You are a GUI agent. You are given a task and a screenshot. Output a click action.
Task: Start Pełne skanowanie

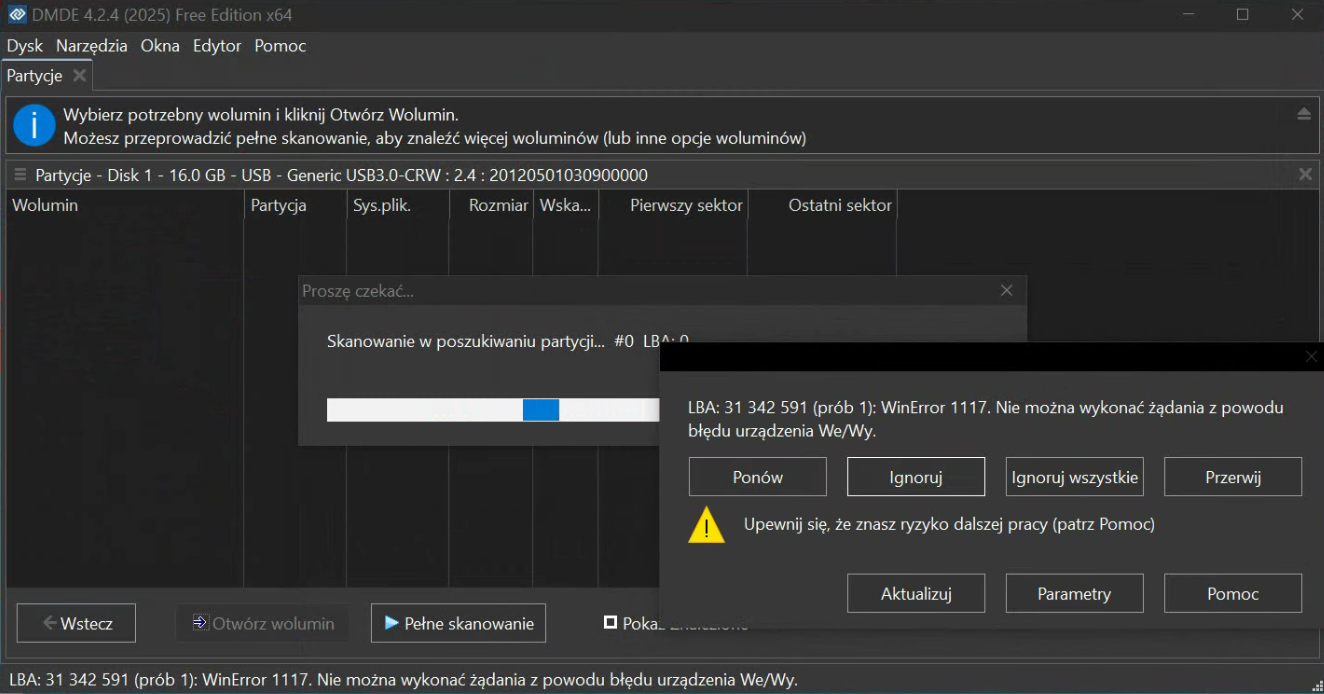pyautogui.click(x=458, y=623)
